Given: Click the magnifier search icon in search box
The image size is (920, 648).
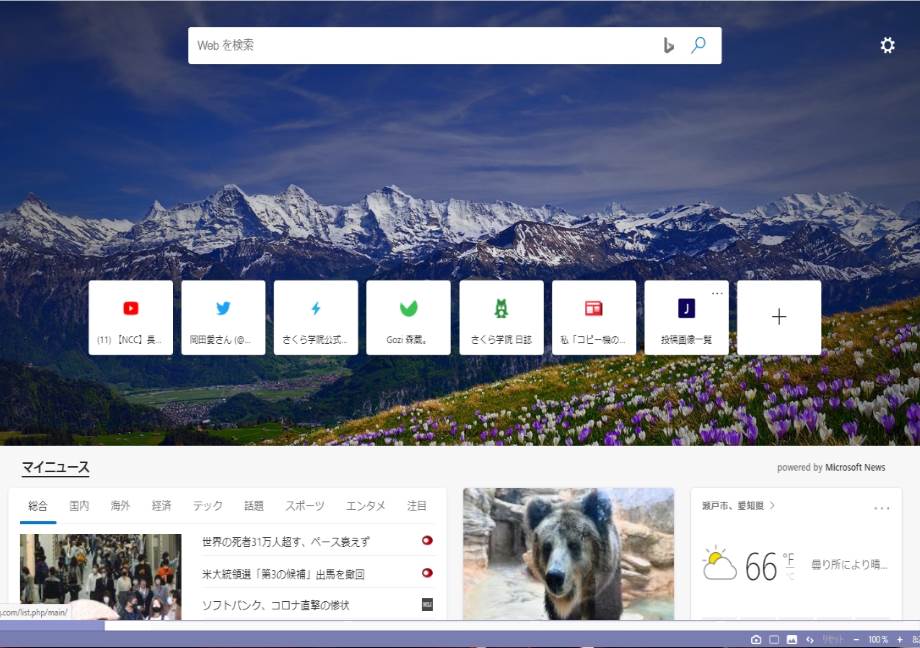Looking at the screenshot, I should 699,45.
